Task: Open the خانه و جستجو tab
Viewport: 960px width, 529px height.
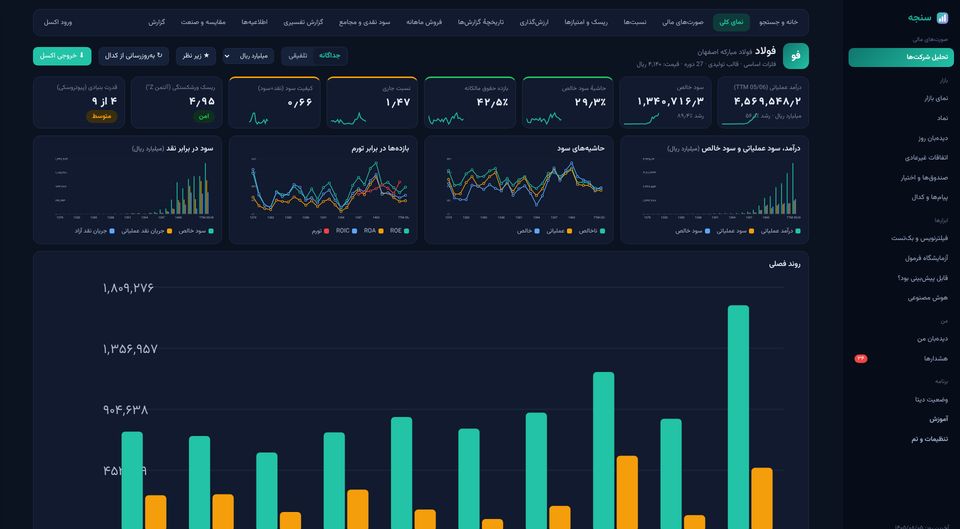Action: tap(778, 22)
